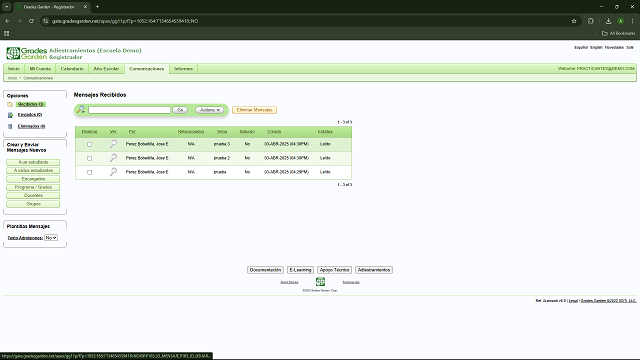Click the Grades Garden icon in footer
The height and width of the screenshot is (360, 640).
pos(320,282)
